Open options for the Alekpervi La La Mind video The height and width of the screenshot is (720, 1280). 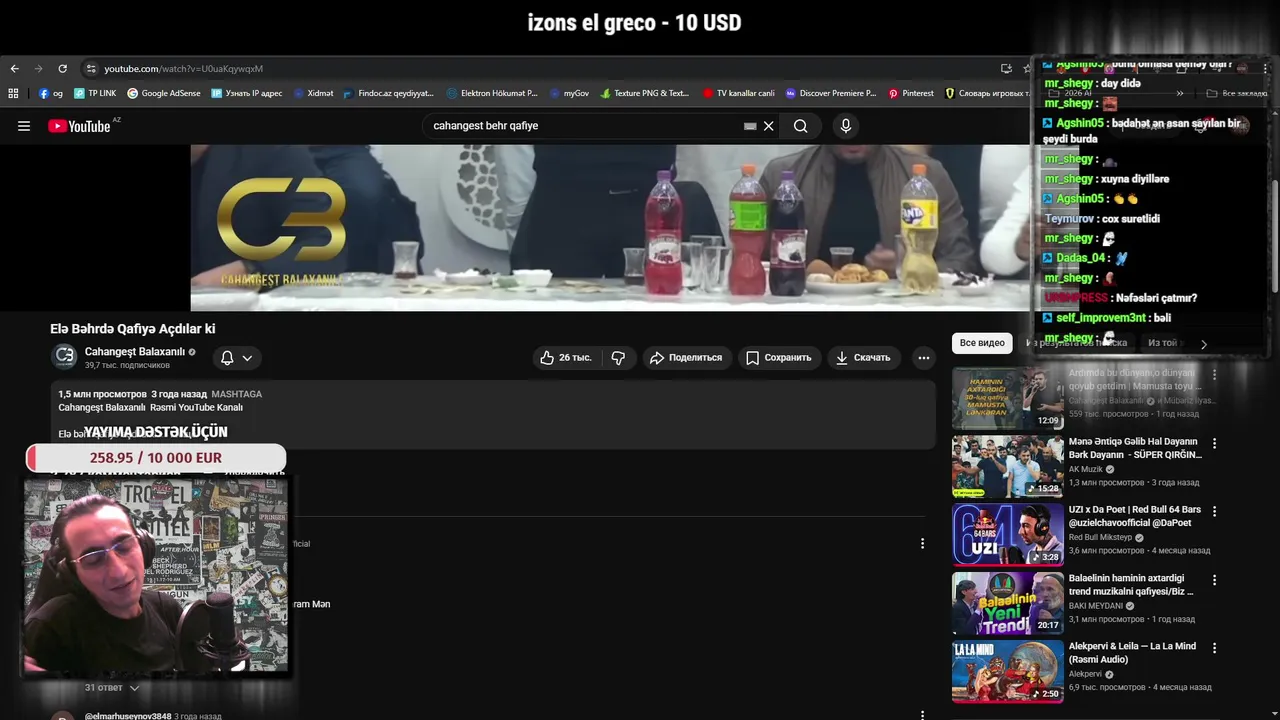1215,648
